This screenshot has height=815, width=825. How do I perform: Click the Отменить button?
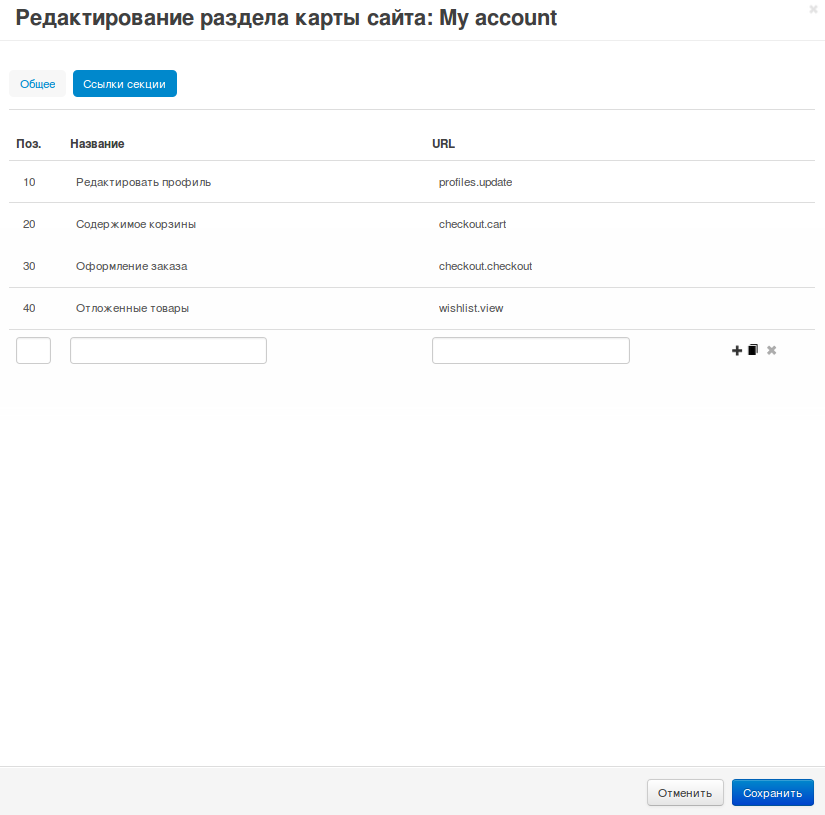pos(685,792)
